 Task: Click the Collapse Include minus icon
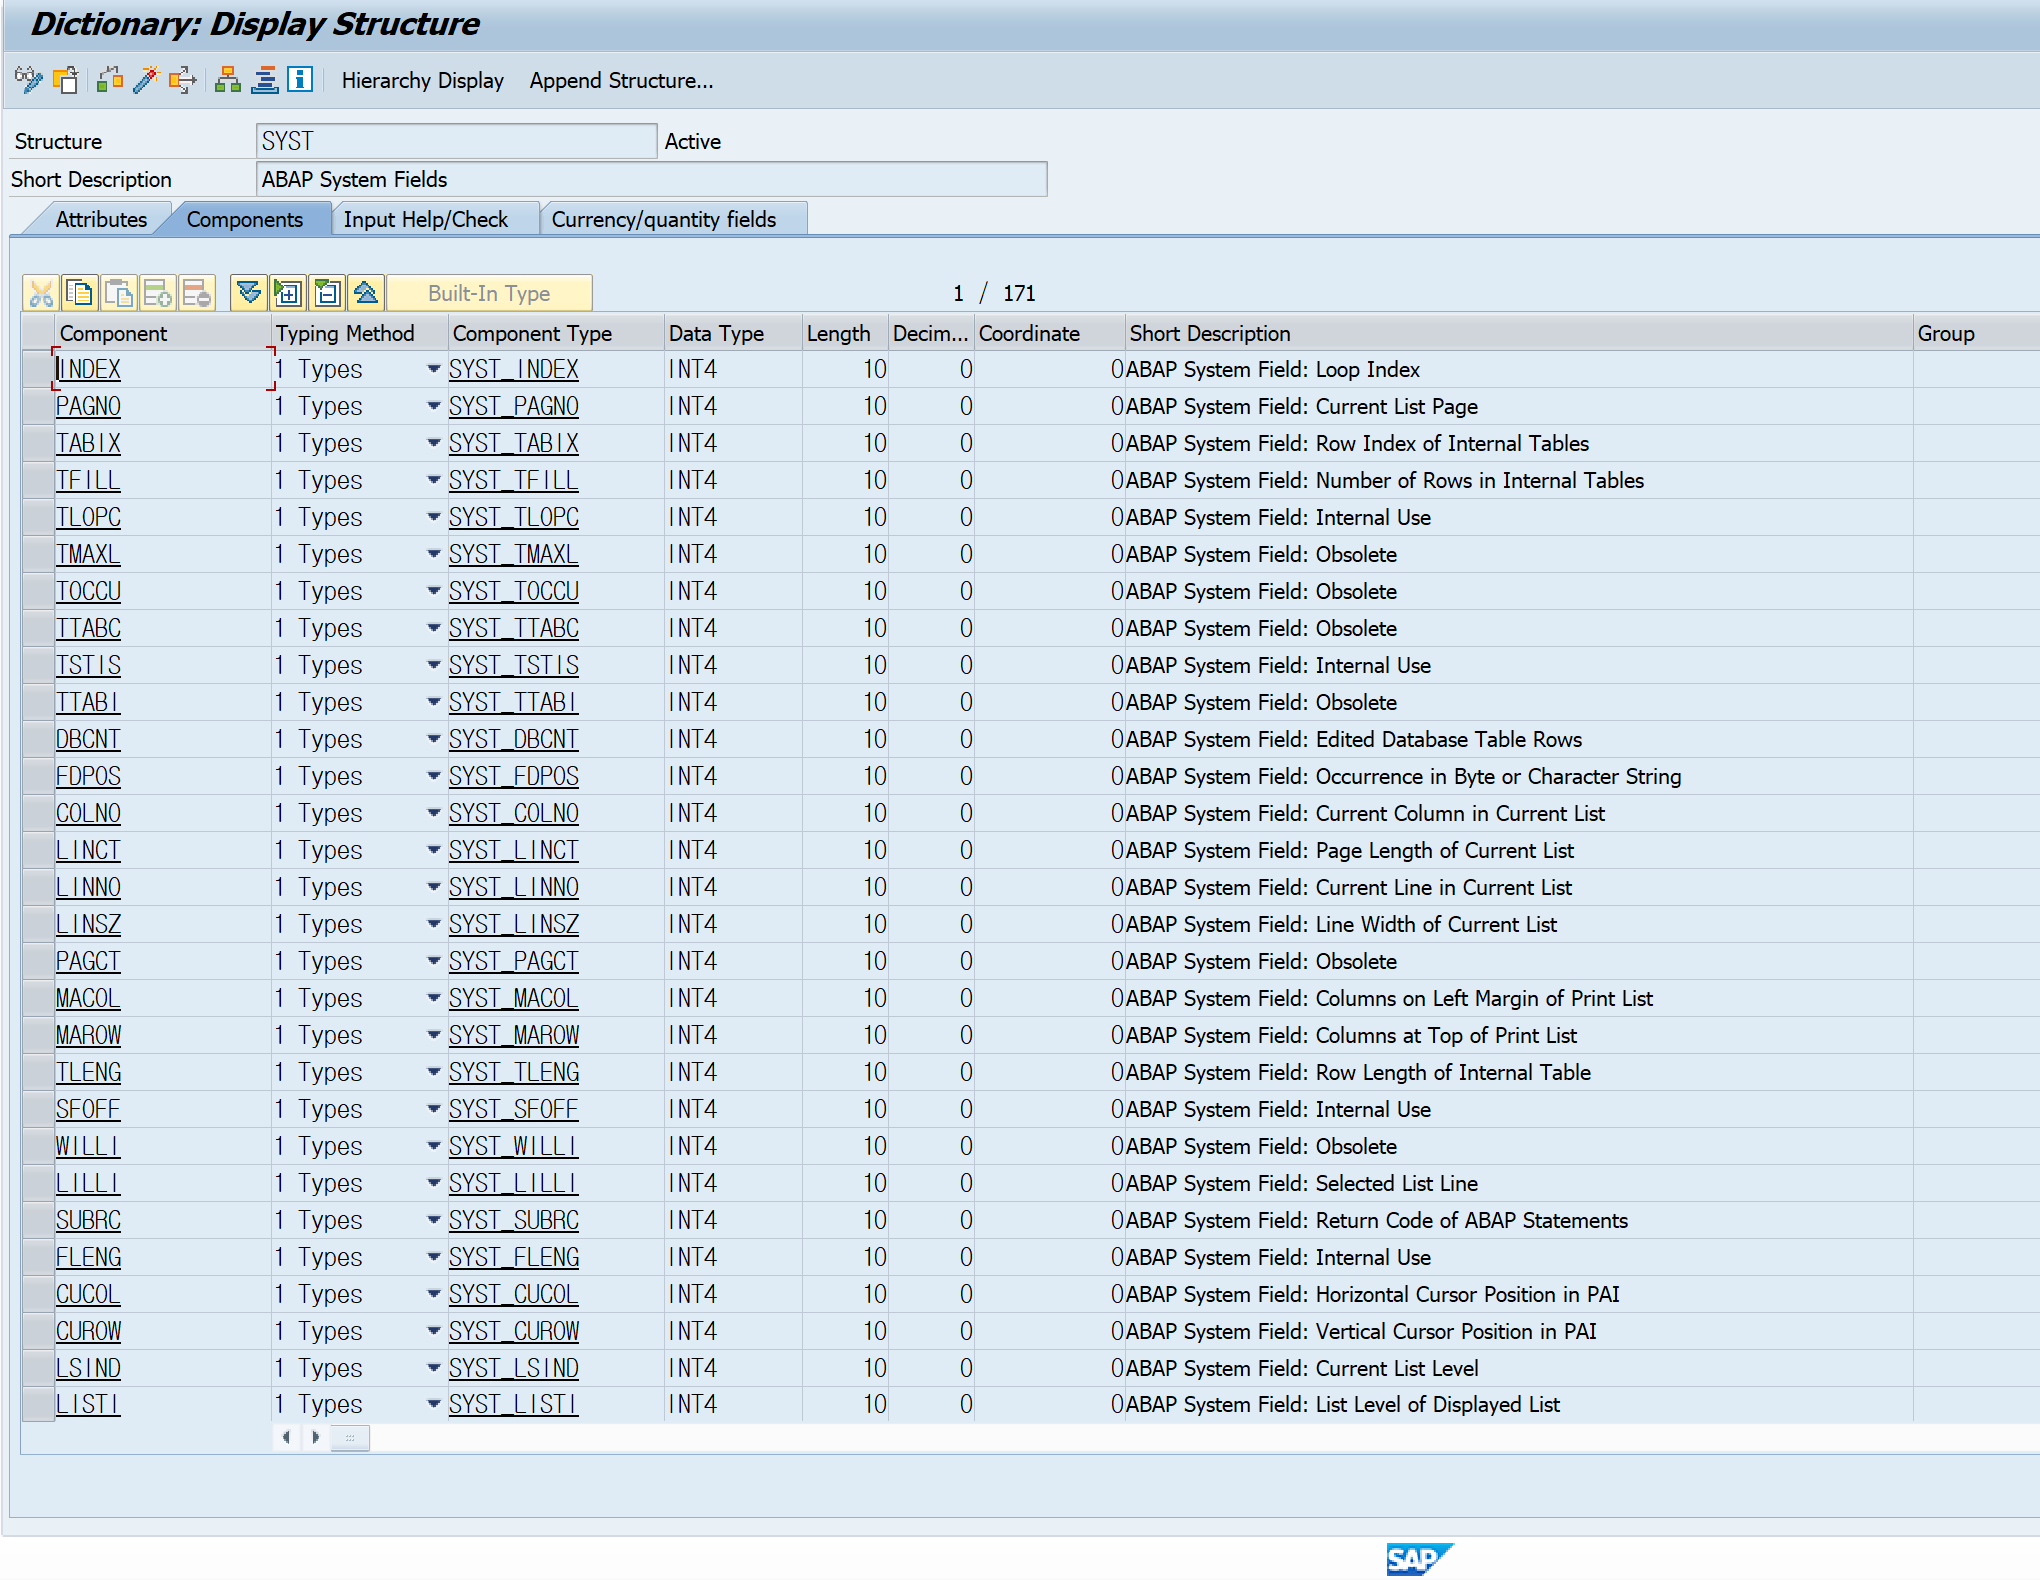(327, 293)
